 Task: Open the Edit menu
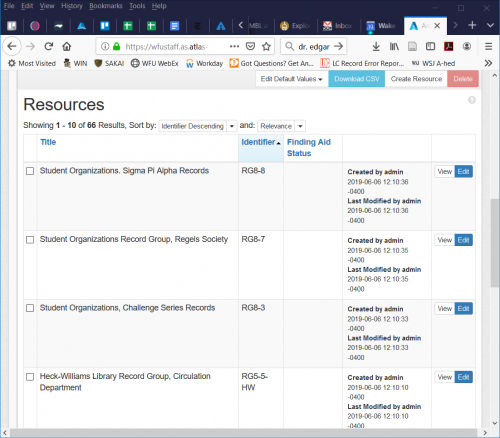[x=27, y=6]
